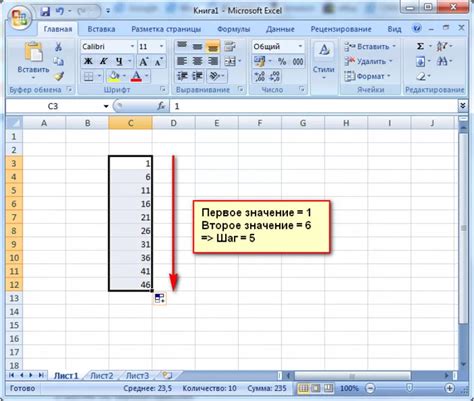Switch to Page Layout view in the status bar
Image resolution: width=474 pixels, height=401 pixels.
click(x=316, y=388)
